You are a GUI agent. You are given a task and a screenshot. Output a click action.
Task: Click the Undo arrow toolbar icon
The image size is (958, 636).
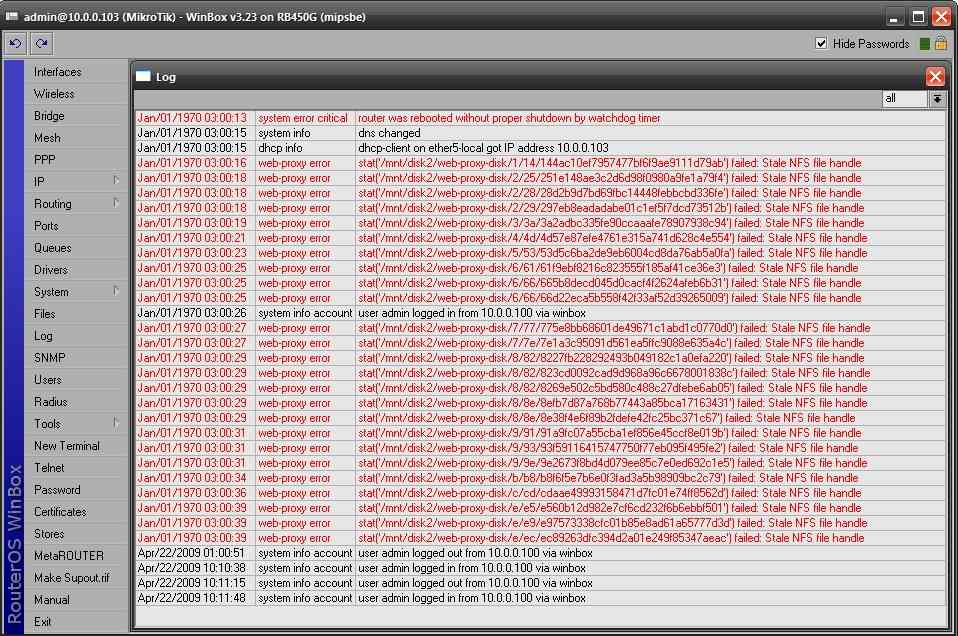(x=15, y=43)
